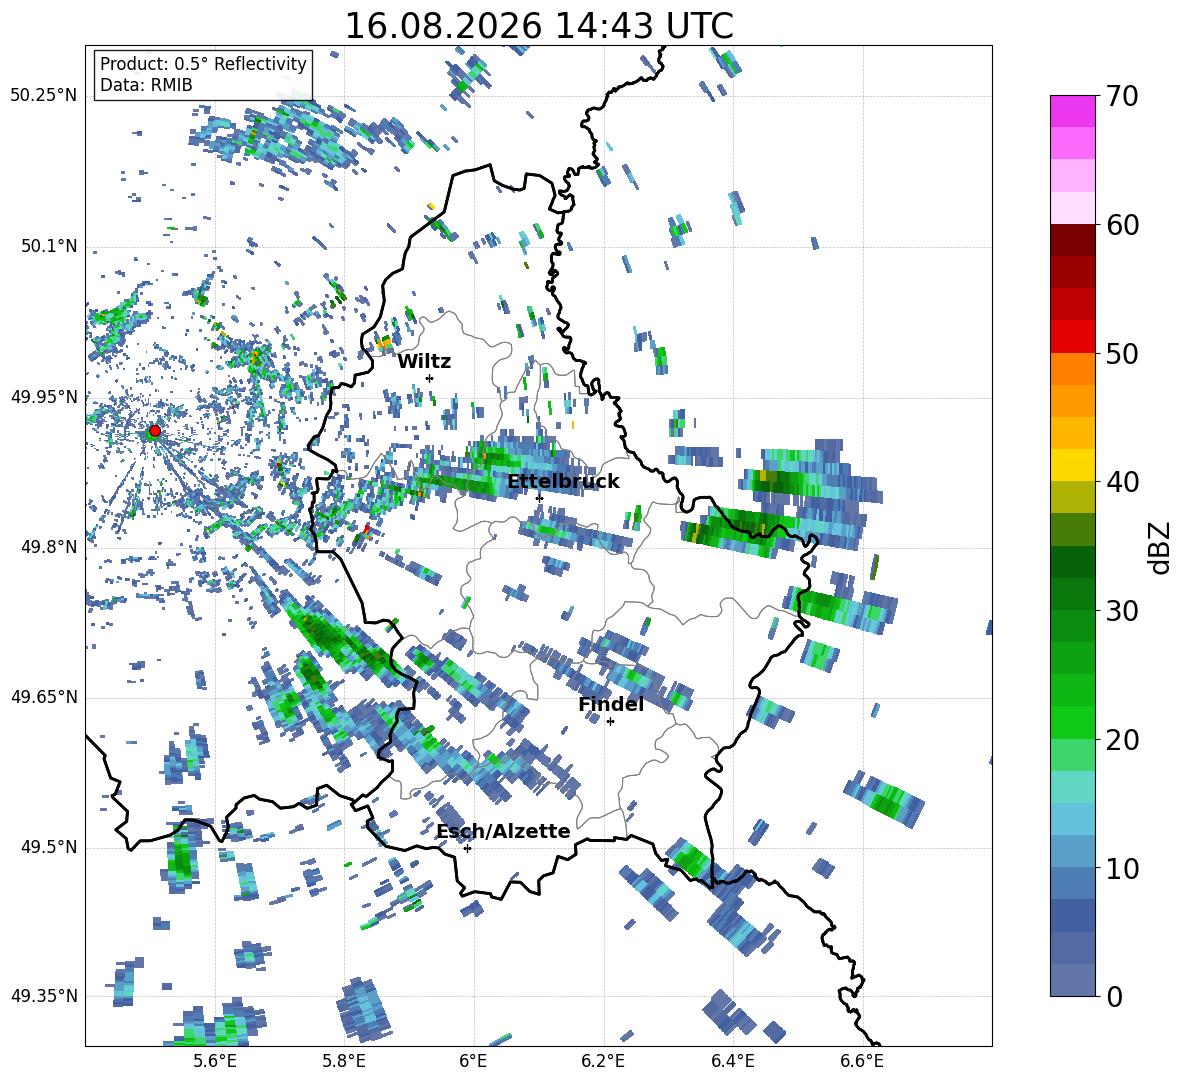Click the bright green 20 dBZ colorbar segment

pyautogui.click(x=1072, y=722)
